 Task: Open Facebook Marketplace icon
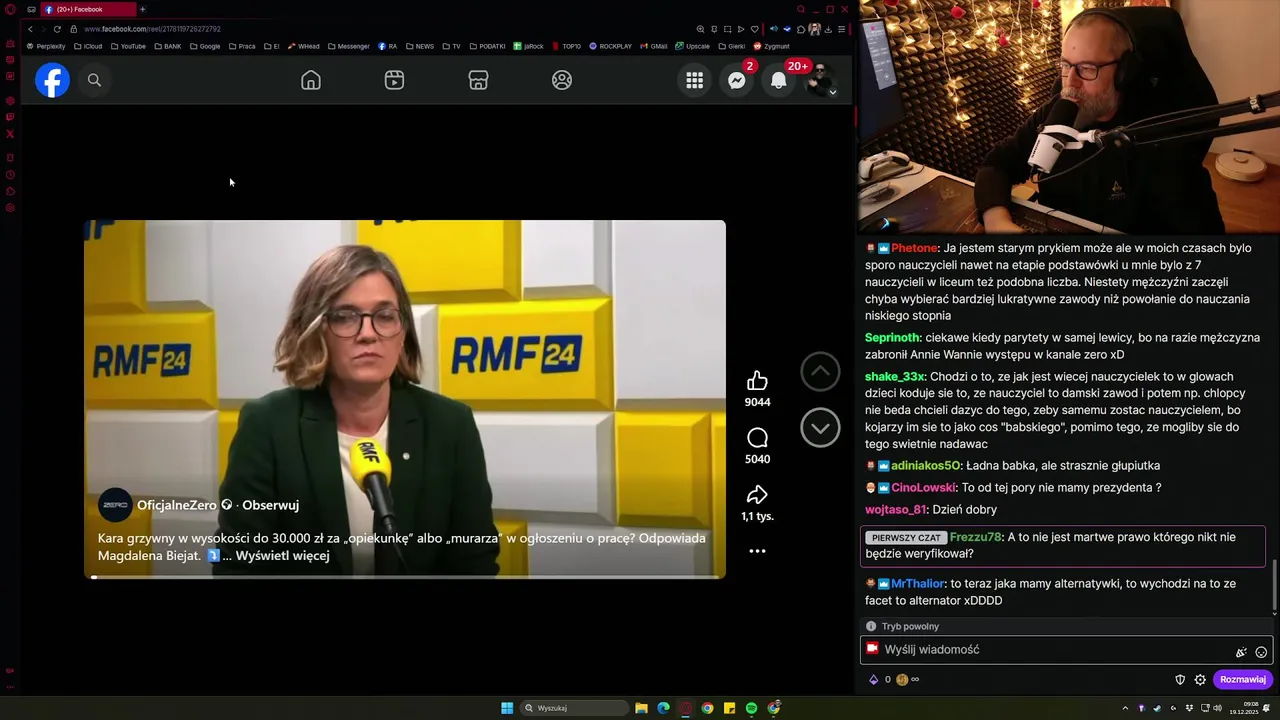coord(478,80)
